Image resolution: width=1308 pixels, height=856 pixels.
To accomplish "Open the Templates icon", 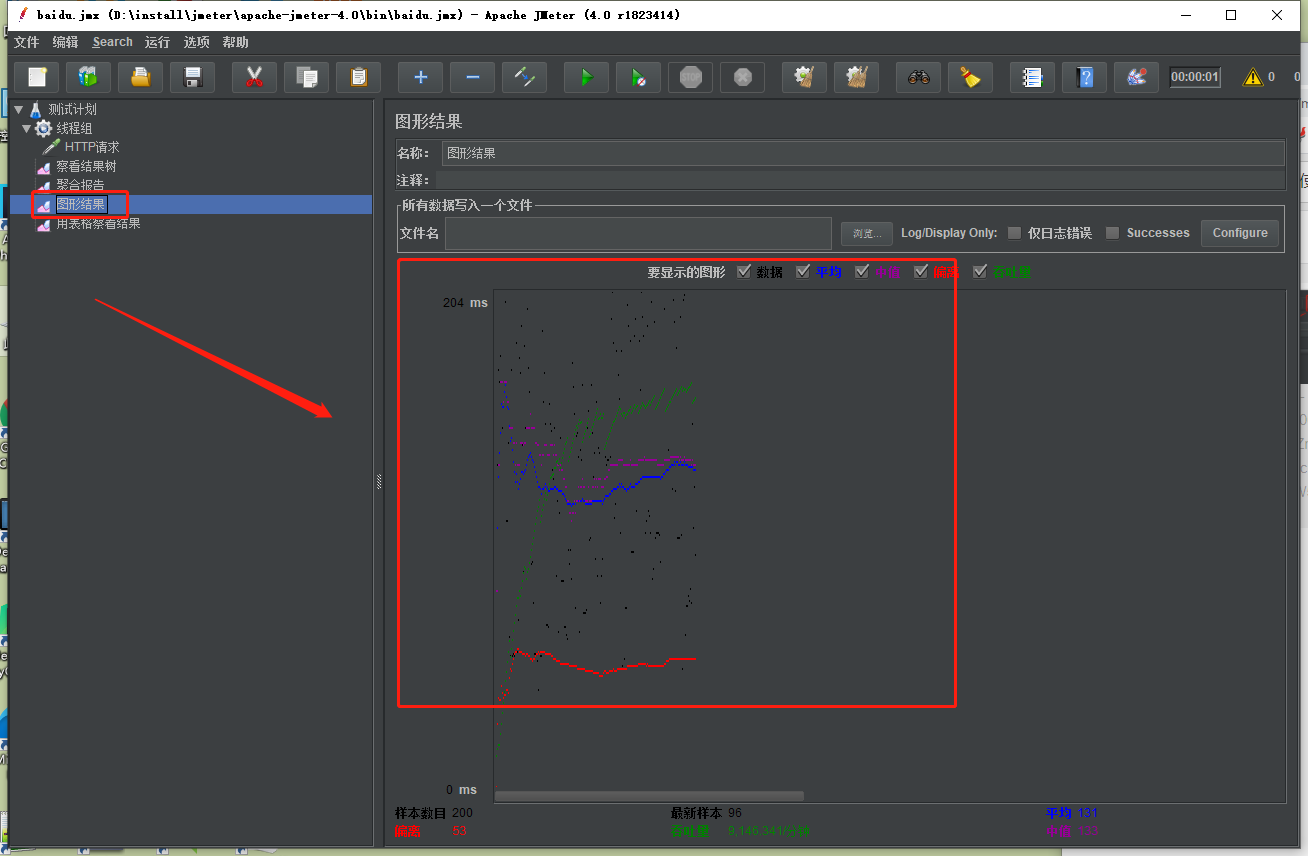I will point(89,77).
